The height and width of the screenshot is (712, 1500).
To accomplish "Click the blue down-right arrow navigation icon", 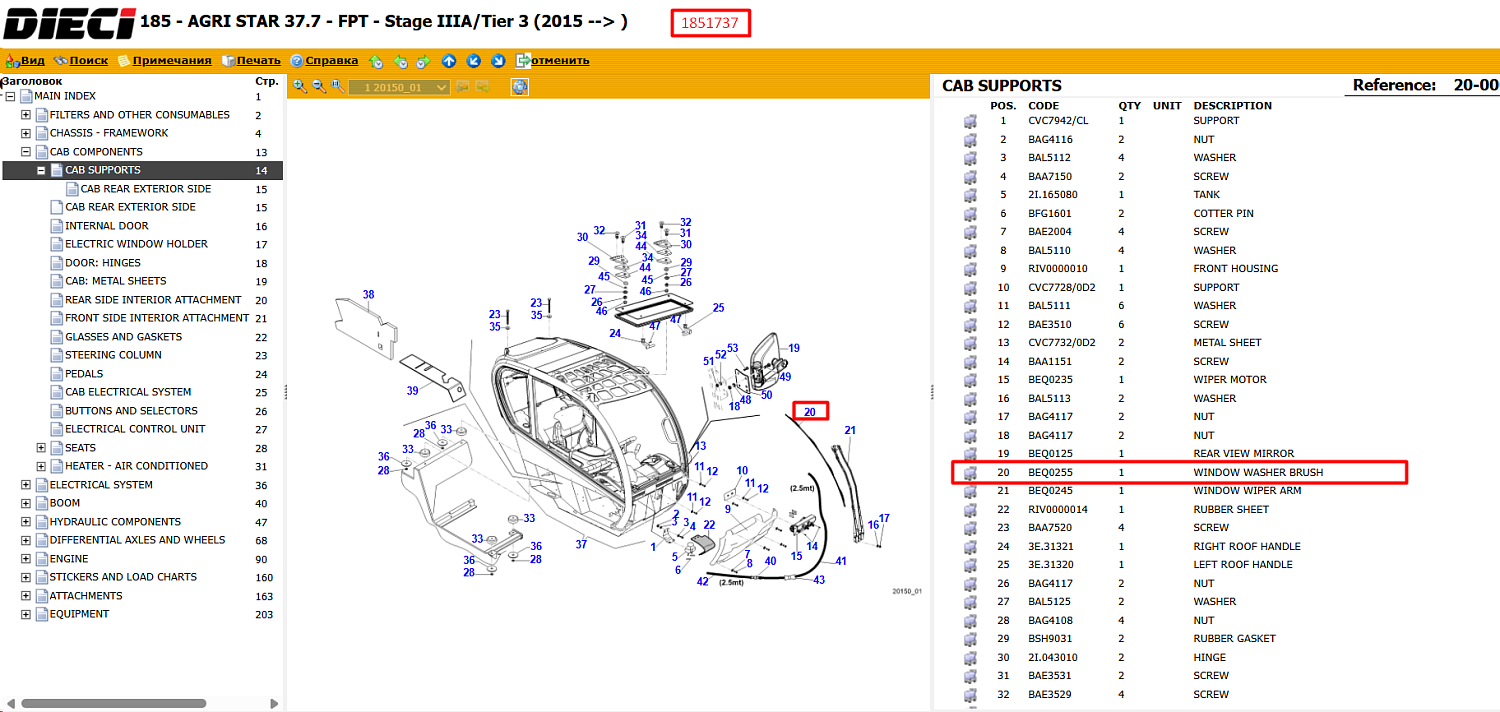I will tap(497, 61).
